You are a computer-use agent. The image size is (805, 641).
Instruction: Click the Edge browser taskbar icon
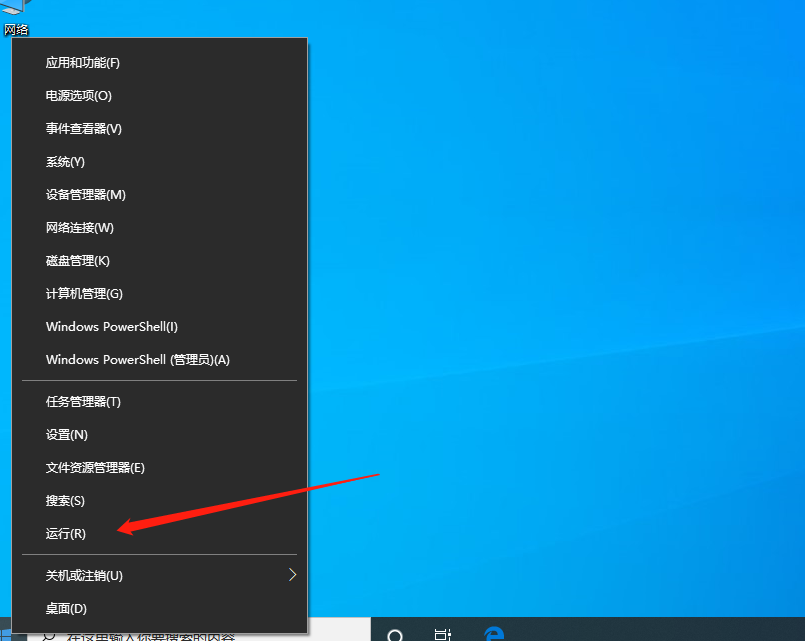click(x=493, y=634)
